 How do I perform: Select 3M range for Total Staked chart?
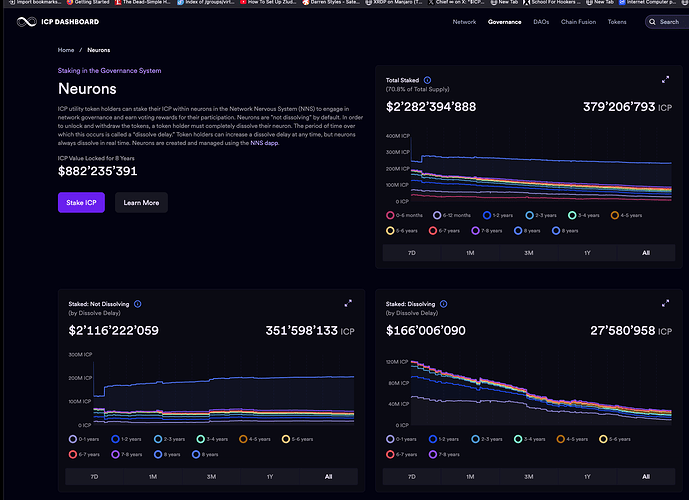(x=529, y=253)
